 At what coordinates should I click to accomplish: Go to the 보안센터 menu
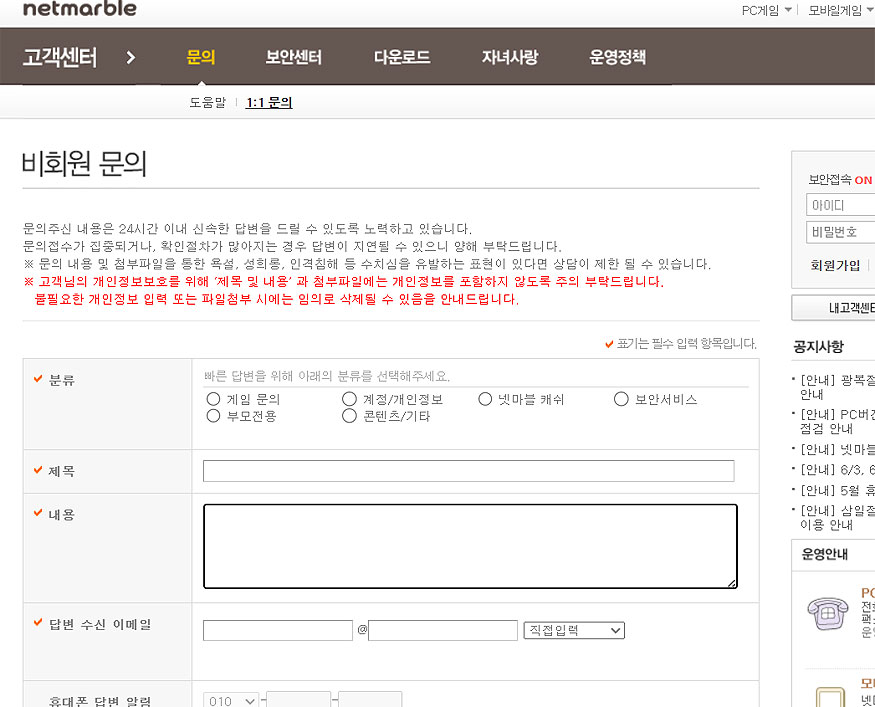coord(293,58)
